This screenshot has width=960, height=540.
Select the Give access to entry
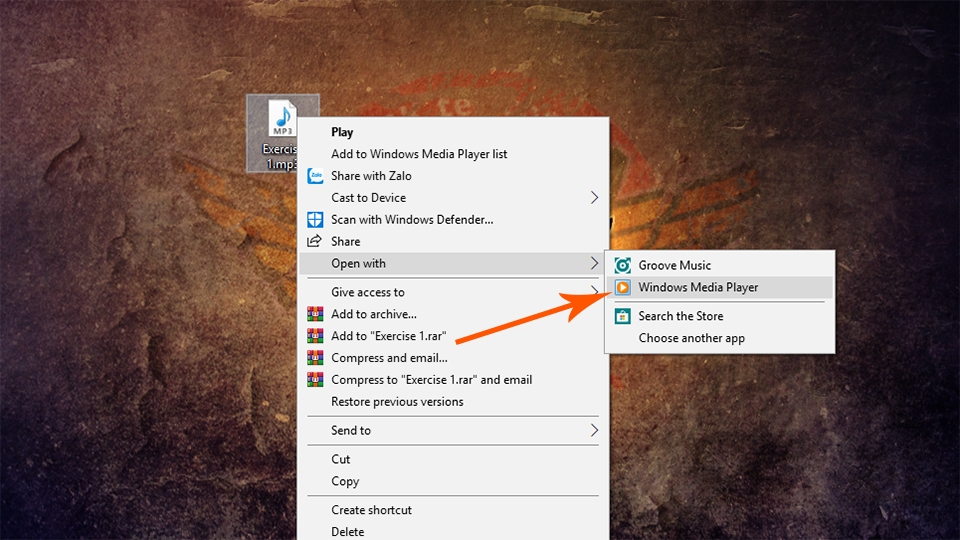[453, 292]
